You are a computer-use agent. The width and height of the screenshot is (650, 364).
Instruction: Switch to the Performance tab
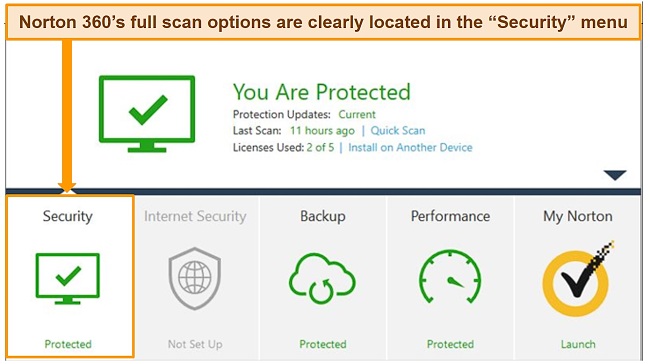point(450,216)
